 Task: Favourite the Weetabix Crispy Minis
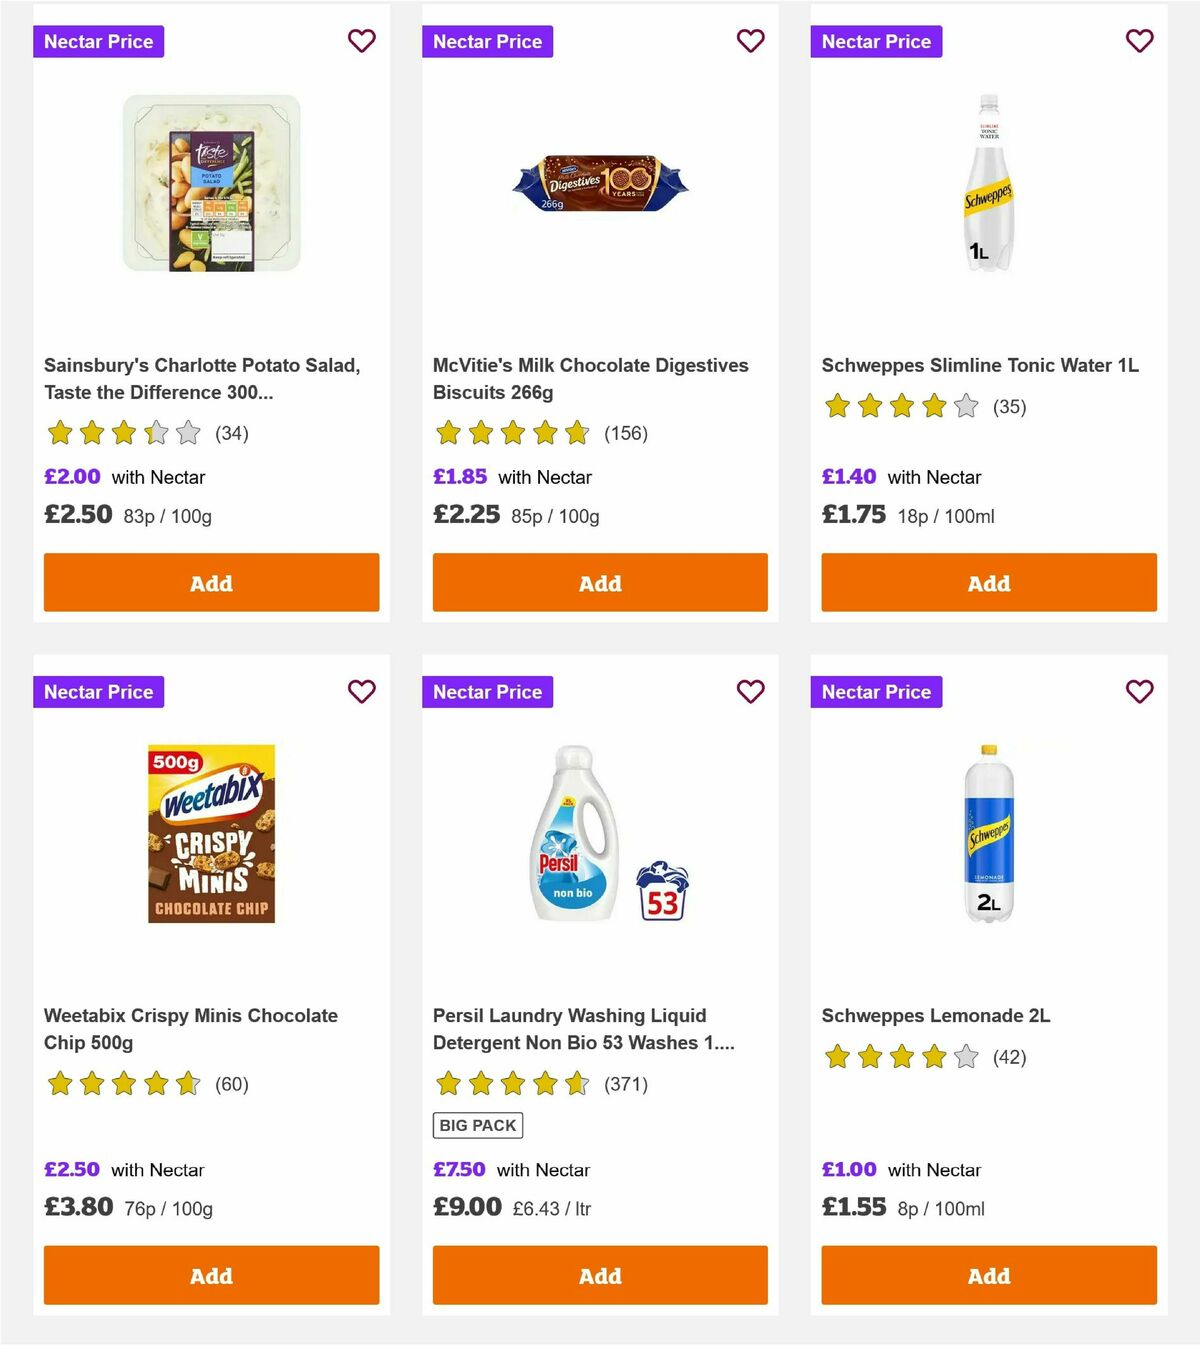pyautogui.click(x=361, y=691)
